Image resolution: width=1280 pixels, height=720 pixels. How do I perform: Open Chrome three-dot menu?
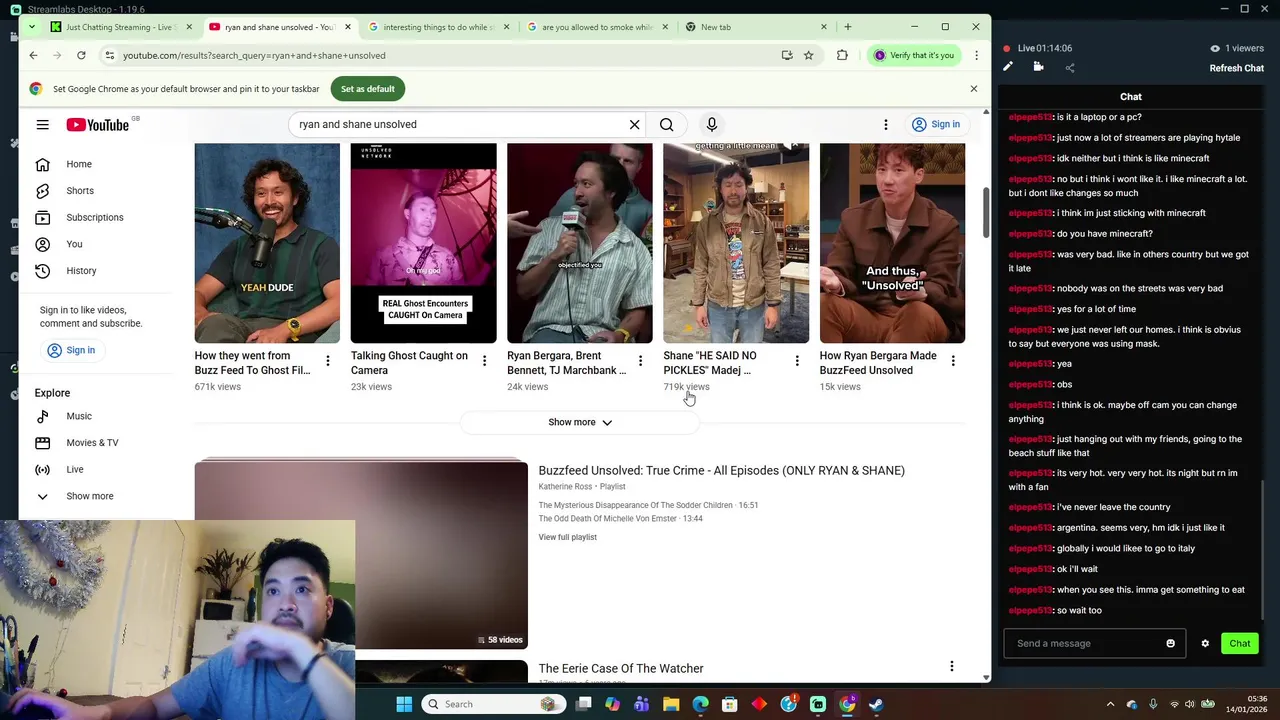click(x=976, y=55)
